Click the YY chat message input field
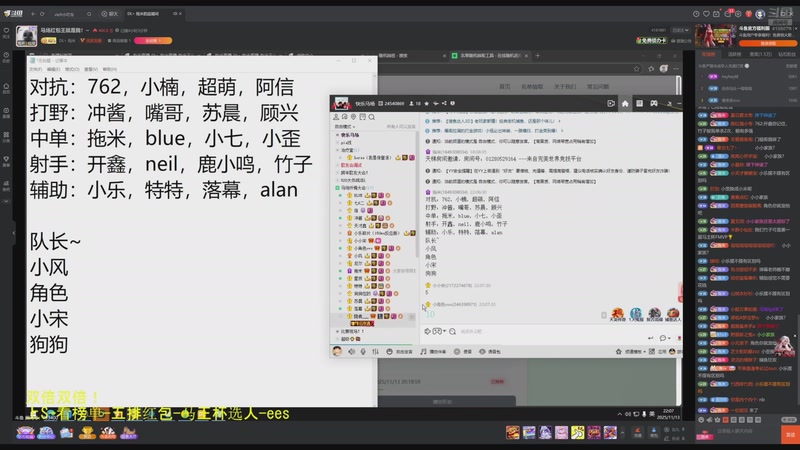The width and height of the screenshot is (800, 450). (551, 332)
